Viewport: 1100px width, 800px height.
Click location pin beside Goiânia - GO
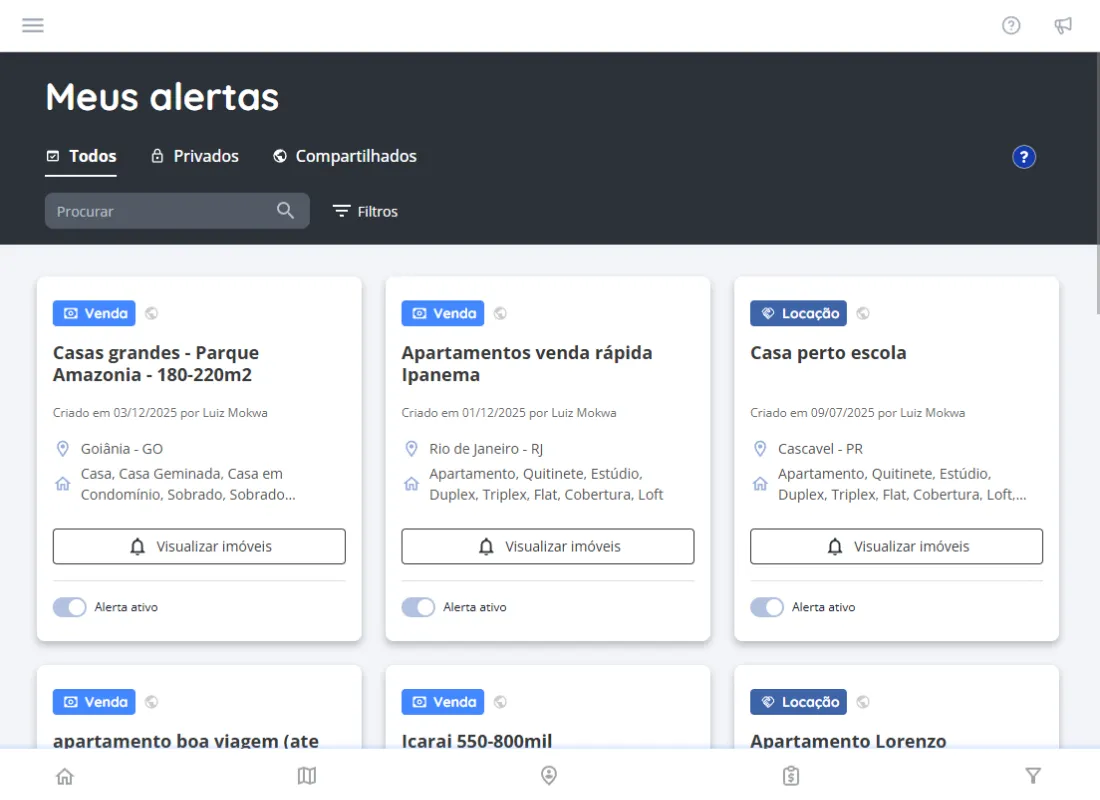tap(62, 448)
